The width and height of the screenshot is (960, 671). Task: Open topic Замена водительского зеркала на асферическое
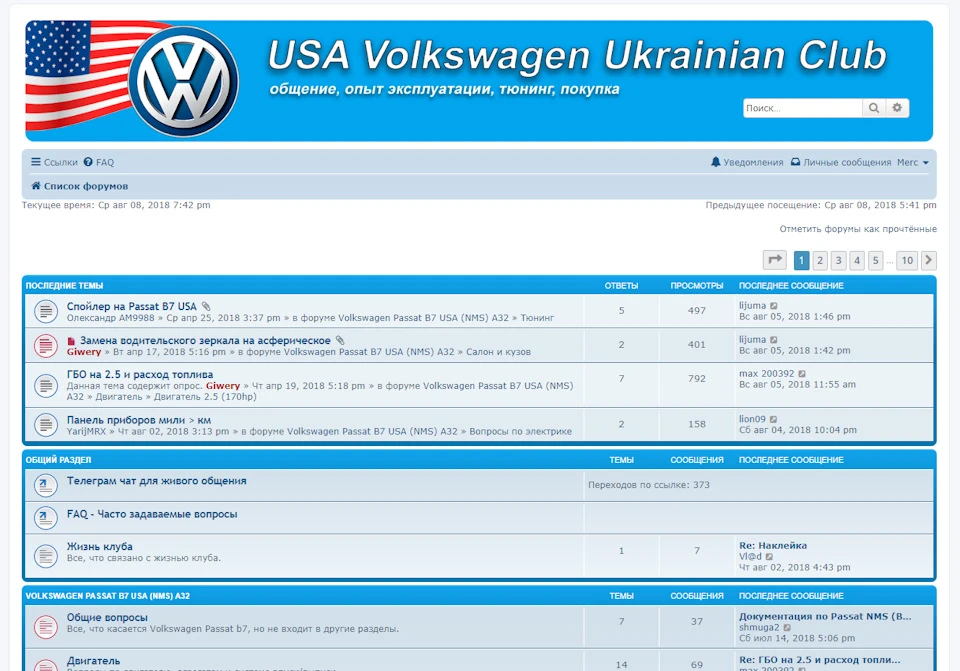pyautogui.click(x=205, y=340)
